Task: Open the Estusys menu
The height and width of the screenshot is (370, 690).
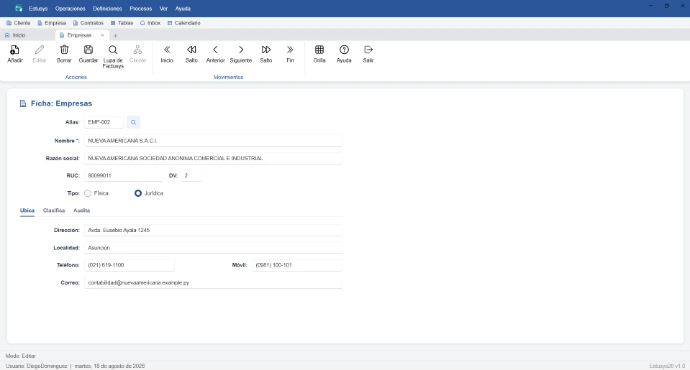Action: tap(38, 8)
